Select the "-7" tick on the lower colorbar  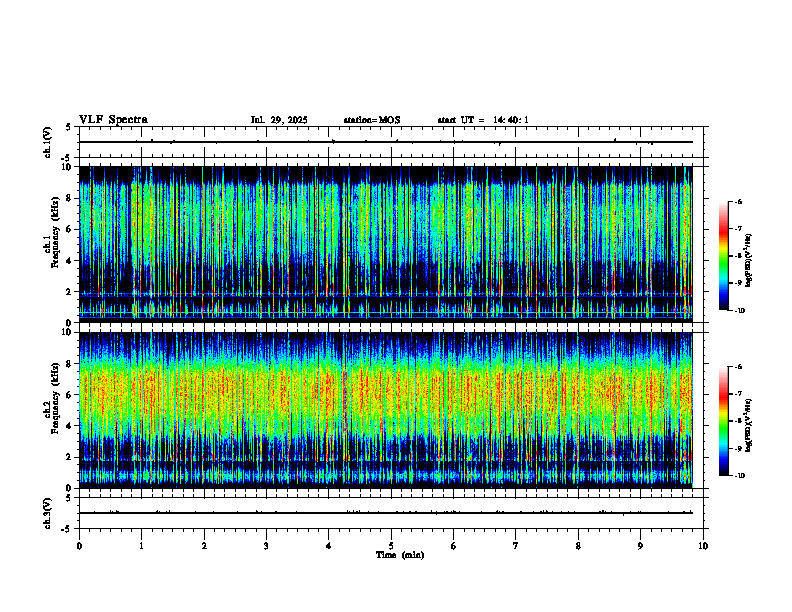pos(738,394)
